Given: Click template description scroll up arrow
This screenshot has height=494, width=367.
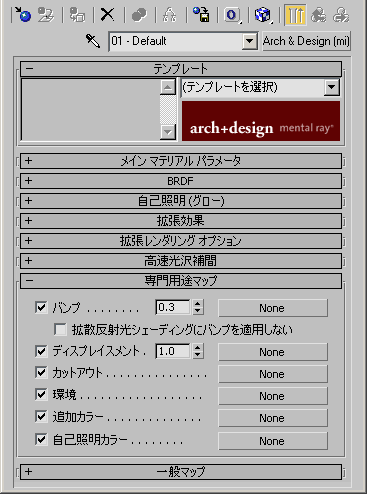Looking at the screenshot, I should click(168, 87).
